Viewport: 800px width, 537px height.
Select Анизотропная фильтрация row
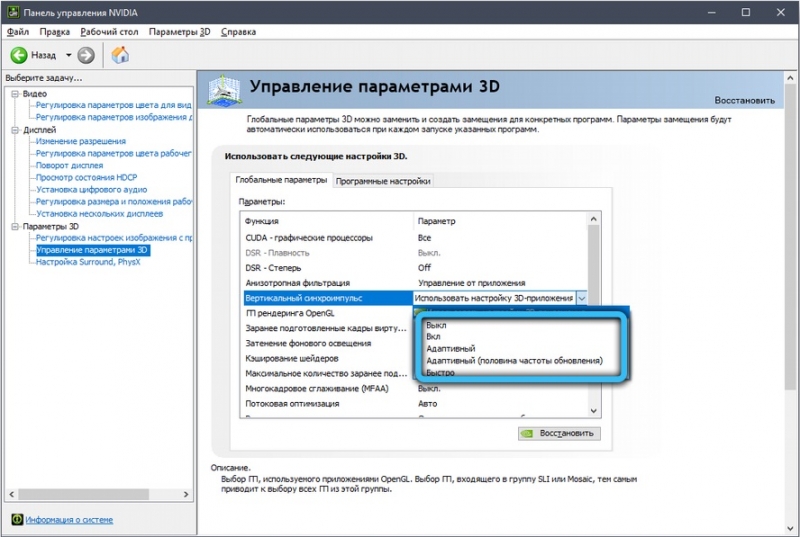[414, 283]
